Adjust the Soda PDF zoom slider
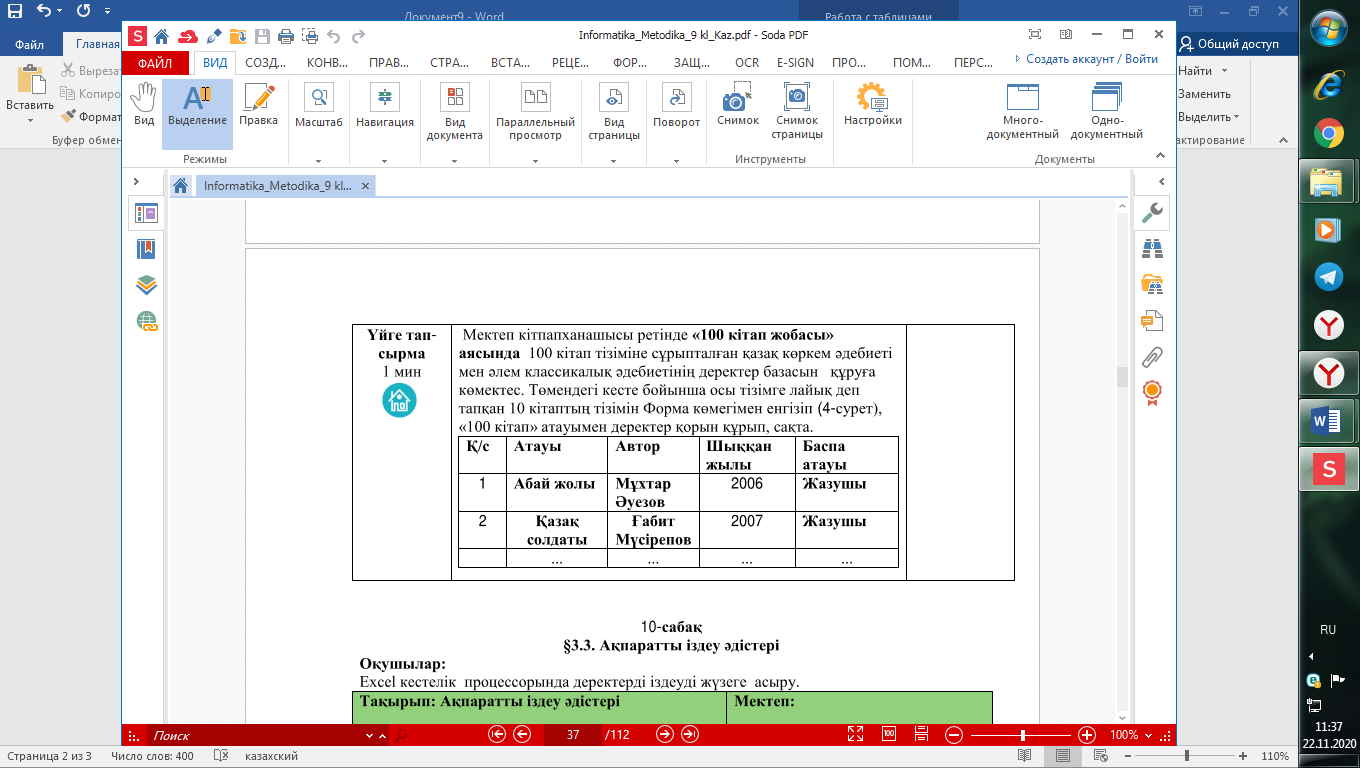 click(1022, 735)
